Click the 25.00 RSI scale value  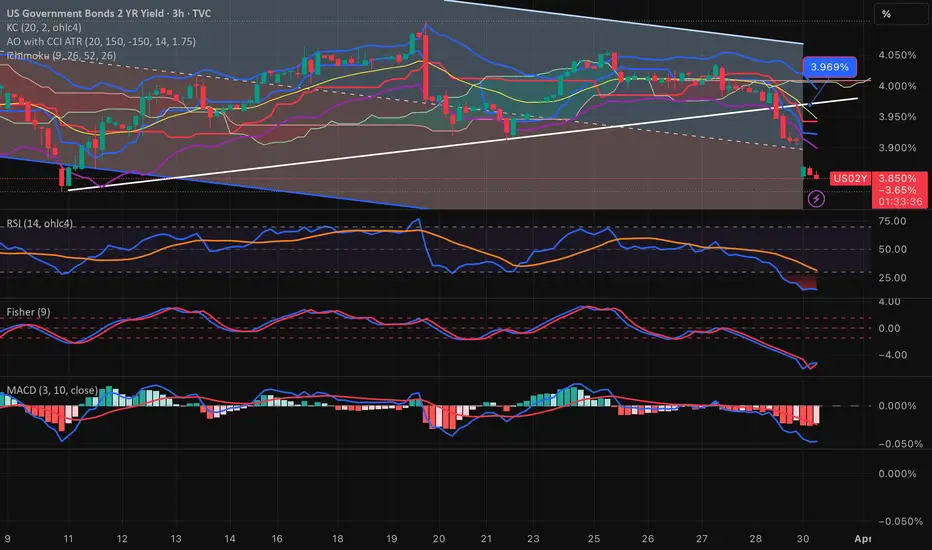[x=892, y=278]
